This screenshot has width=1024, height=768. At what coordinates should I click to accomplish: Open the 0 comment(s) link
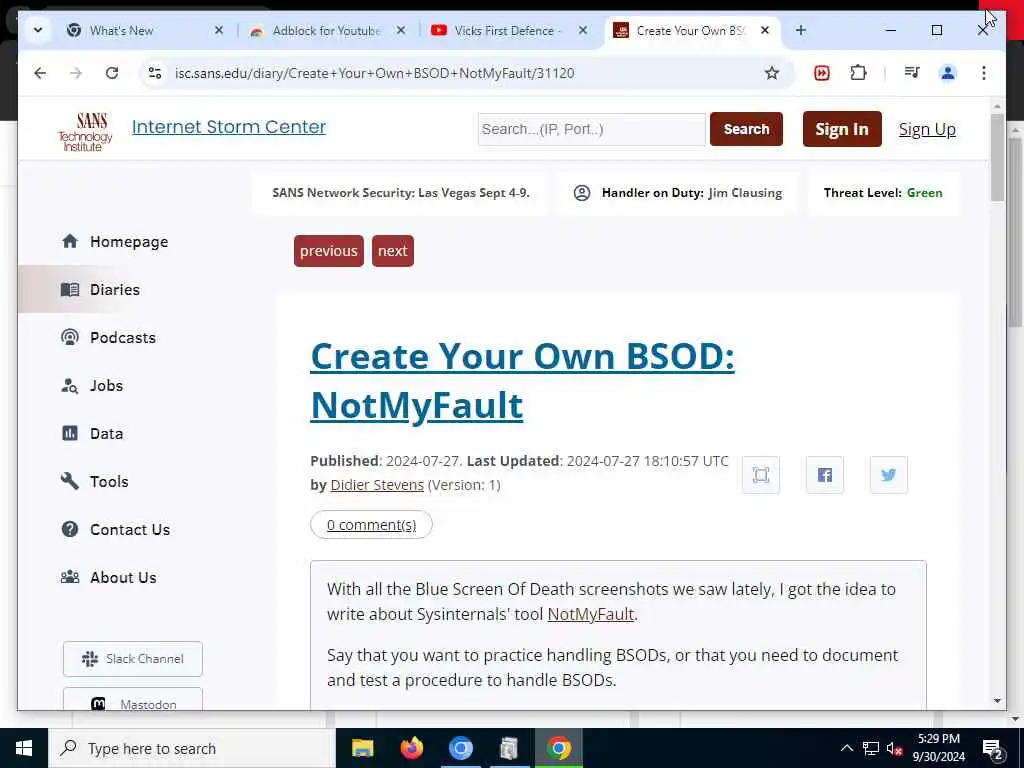[371, 524]
